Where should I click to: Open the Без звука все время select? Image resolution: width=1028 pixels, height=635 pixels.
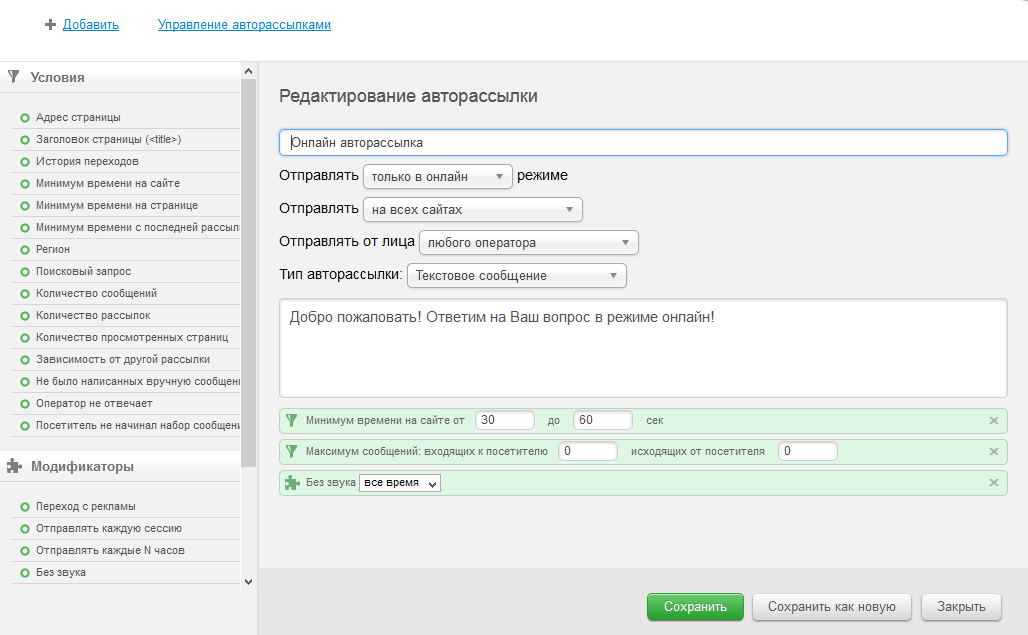pos(400,484)
